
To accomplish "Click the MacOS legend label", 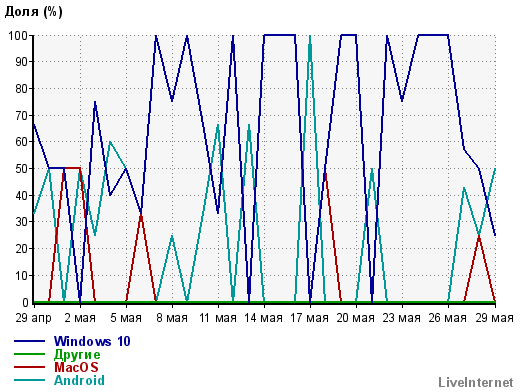I will point(76,367).
